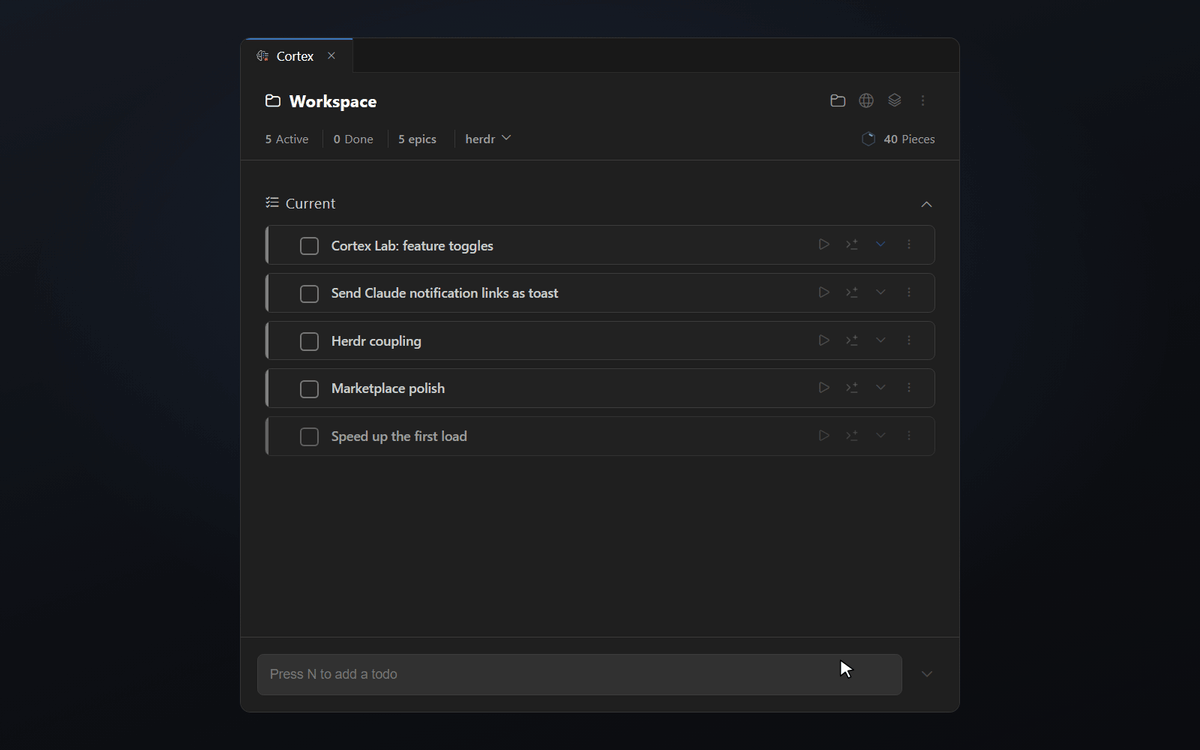This screenshot has width=1200, height=750.
Task: Click the Speed up the first load text
Action: pyautogui.click(x=399, y=436)
